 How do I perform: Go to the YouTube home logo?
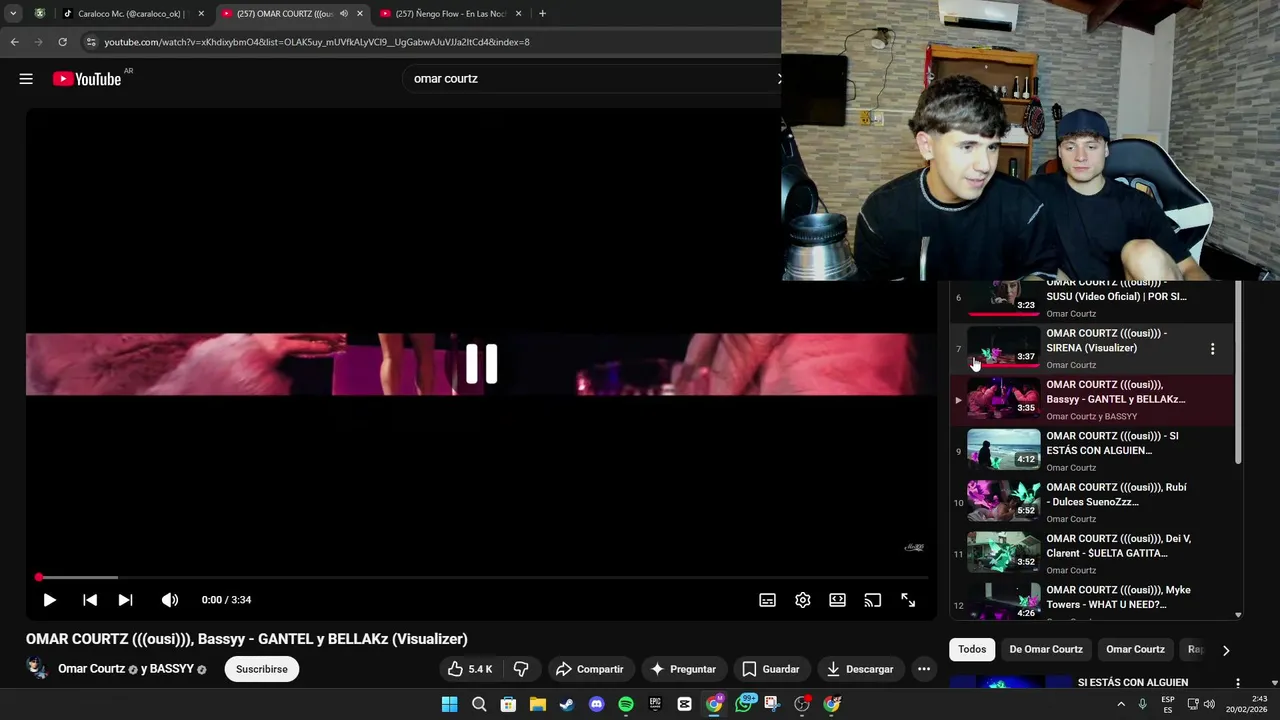pos(88,79)
